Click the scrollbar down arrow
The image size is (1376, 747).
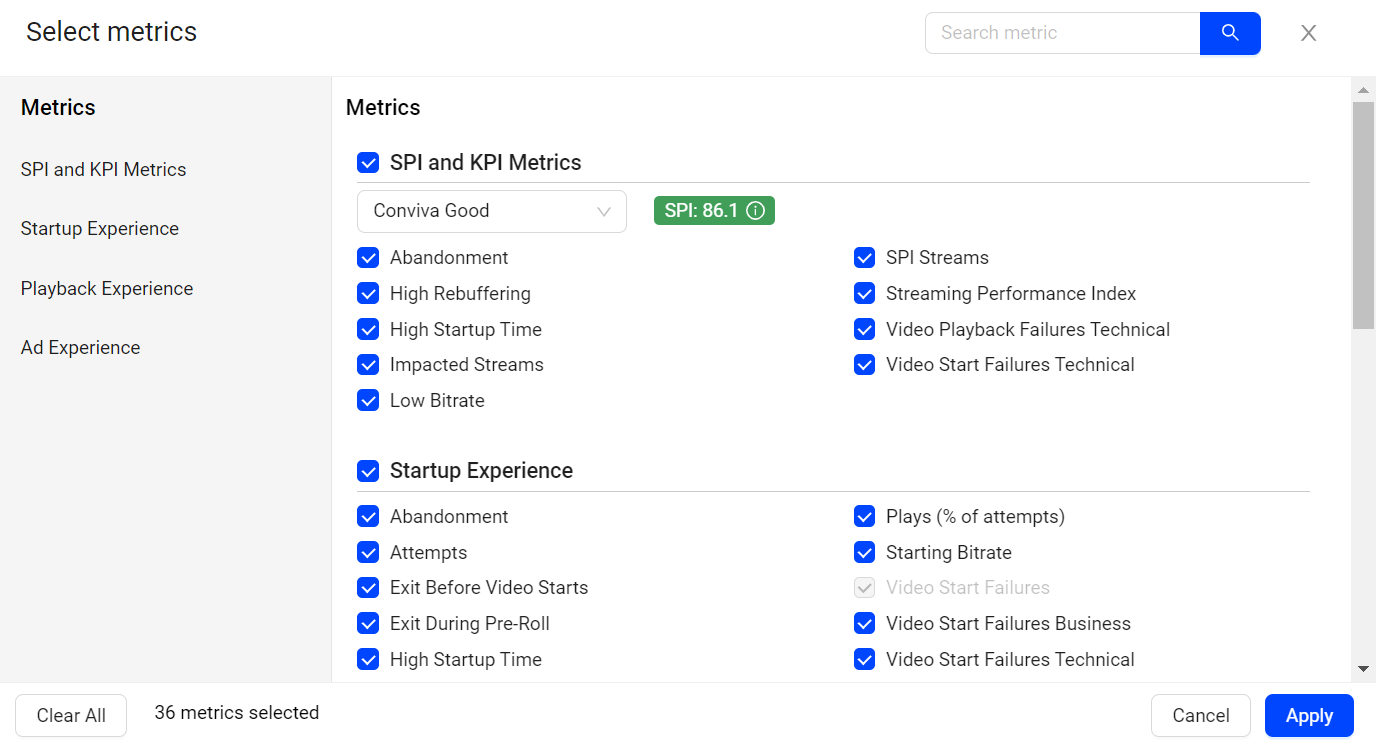(x=1363, y=668)
